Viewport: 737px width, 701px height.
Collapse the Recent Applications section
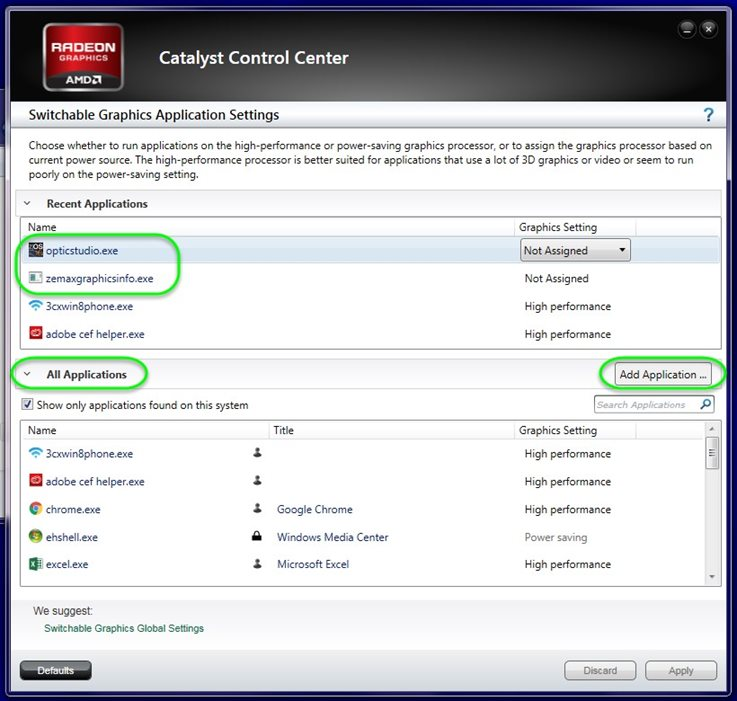pos(27,204)
